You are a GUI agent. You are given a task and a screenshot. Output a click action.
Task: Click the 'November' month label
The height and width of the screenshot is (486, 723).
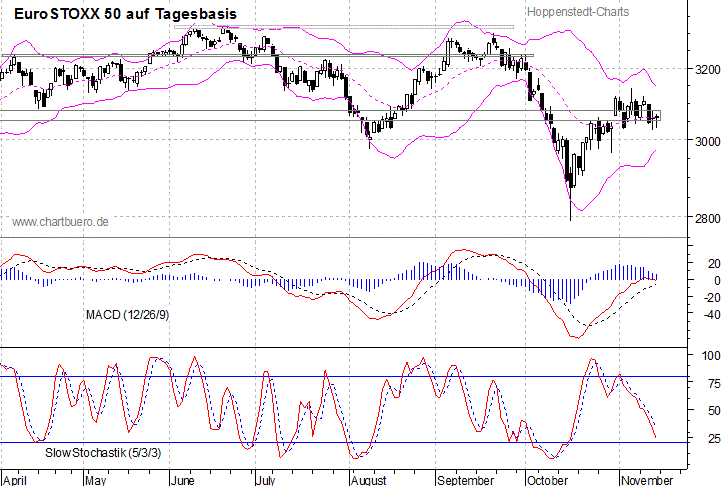tap(646, 480)
